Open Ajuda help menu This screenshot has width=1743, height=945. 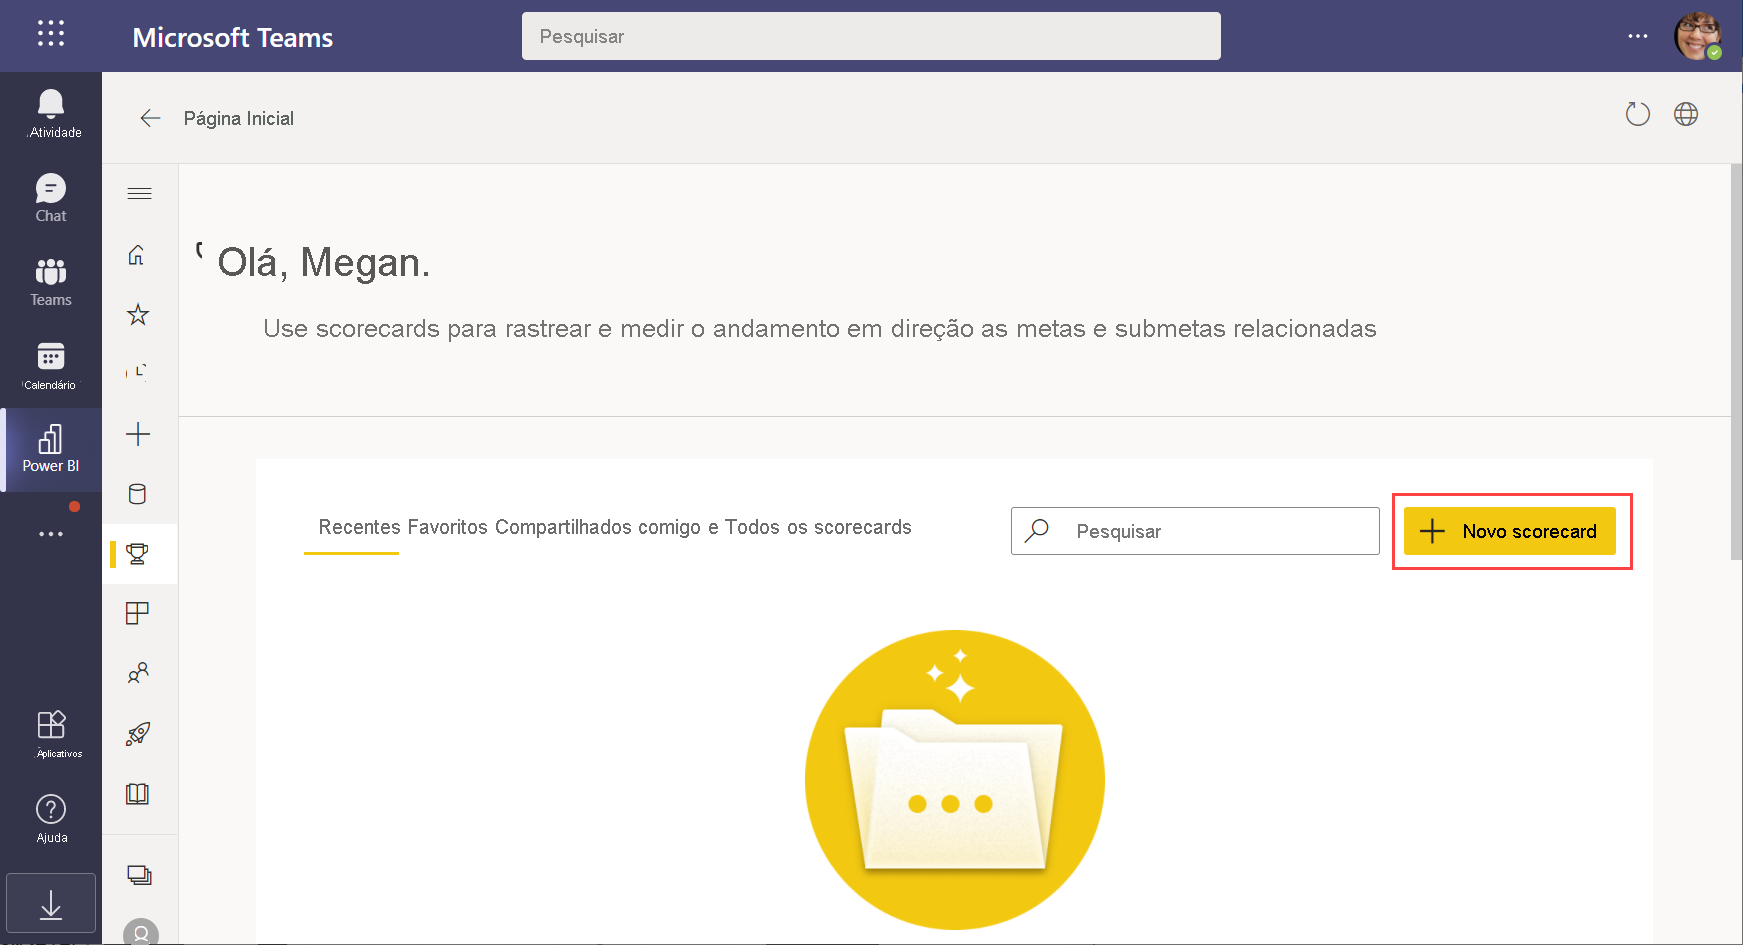pyautogui.click(x=51, y=819)
